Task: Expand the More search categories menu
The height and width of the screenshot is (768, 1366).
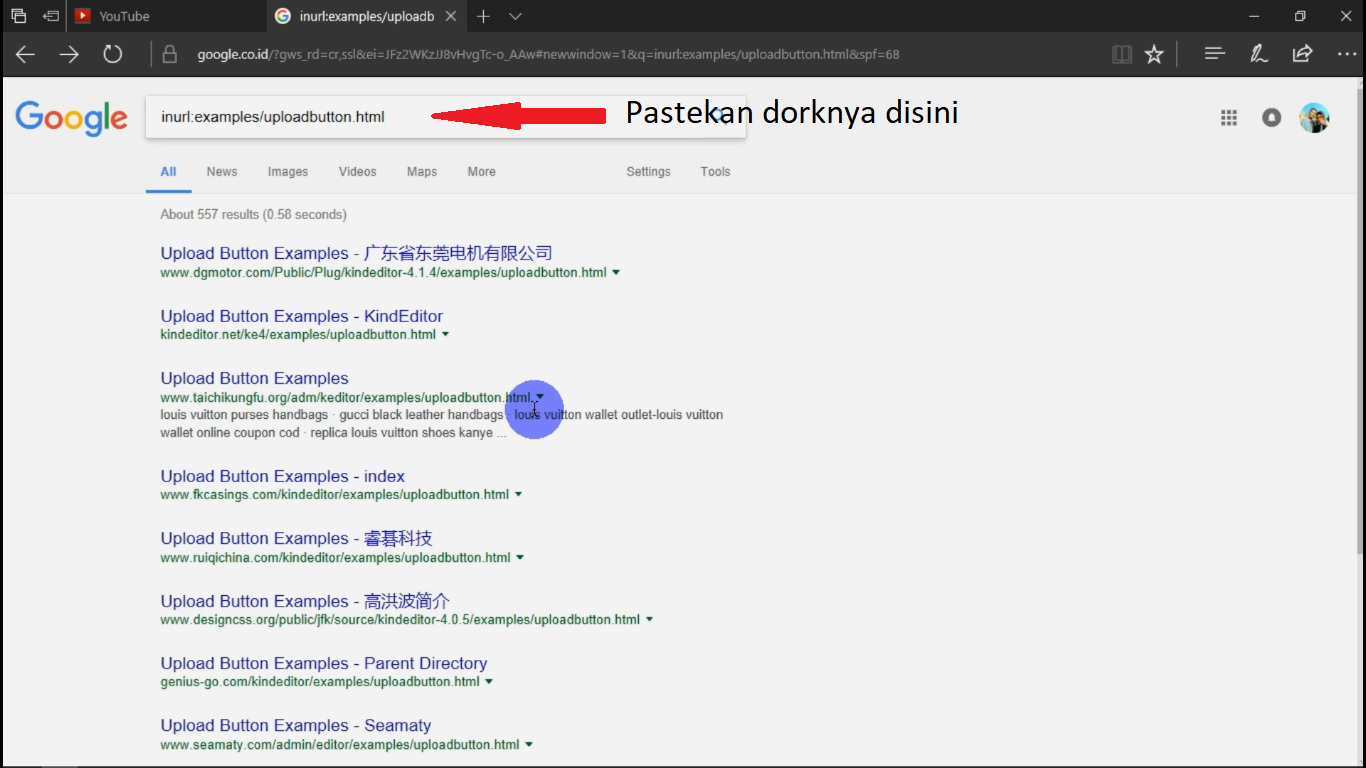Action: [x=481, y=171]
